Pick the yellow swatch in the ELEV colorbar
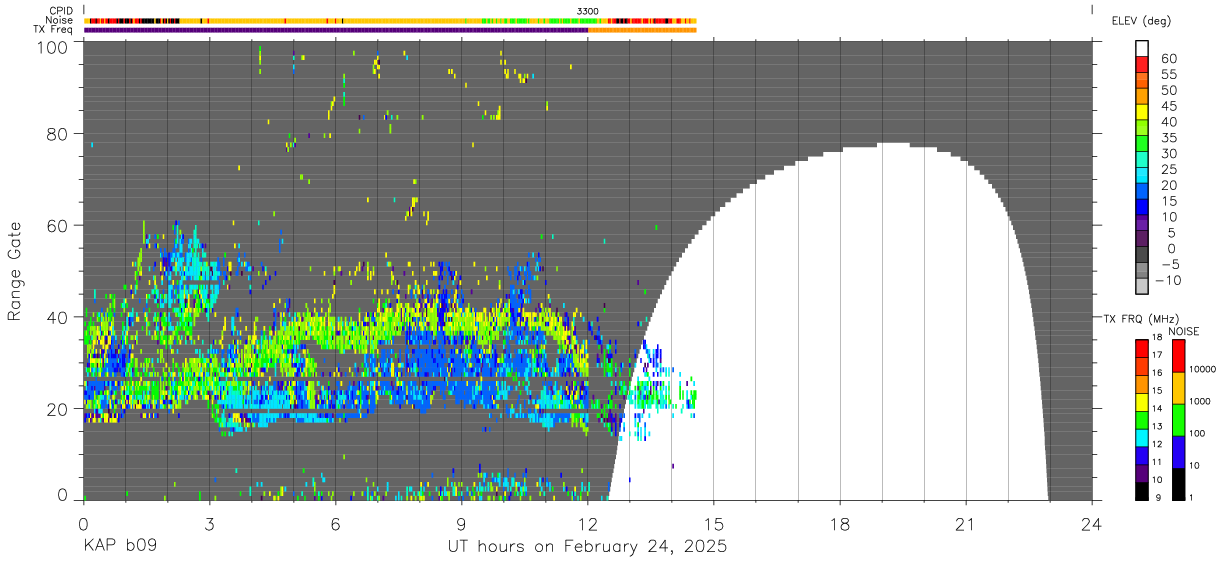 (x=1142, y=112)
